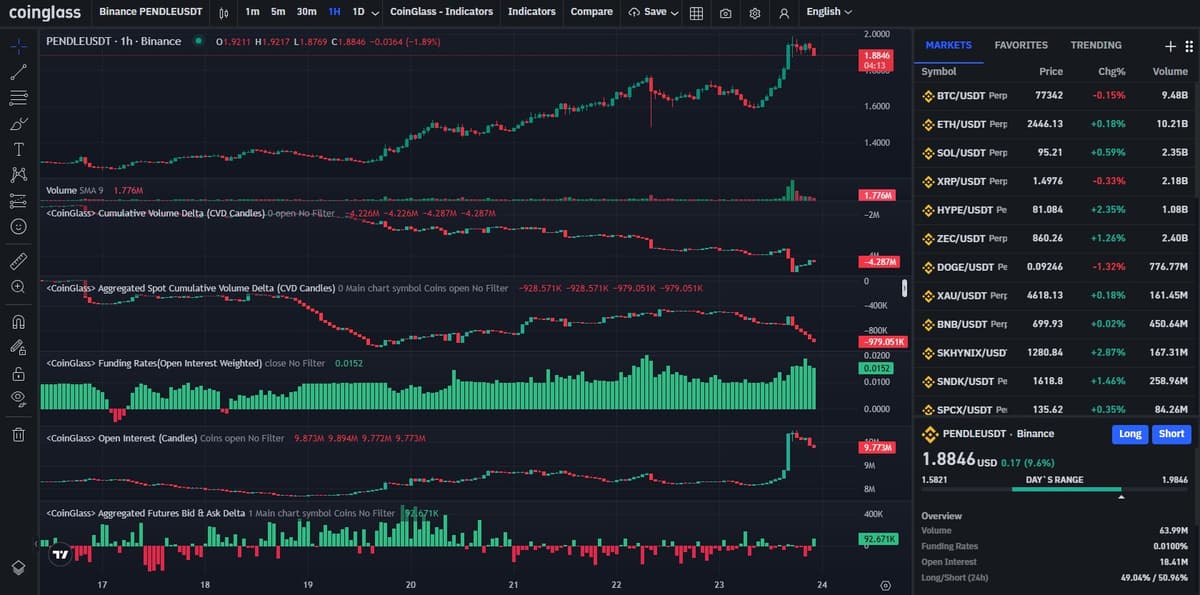Image resolution: width=1200 pixels, height=595 pixels.
Task: Open the Binance PENDLEUSDT symbol search
Action: click(150, 12)
